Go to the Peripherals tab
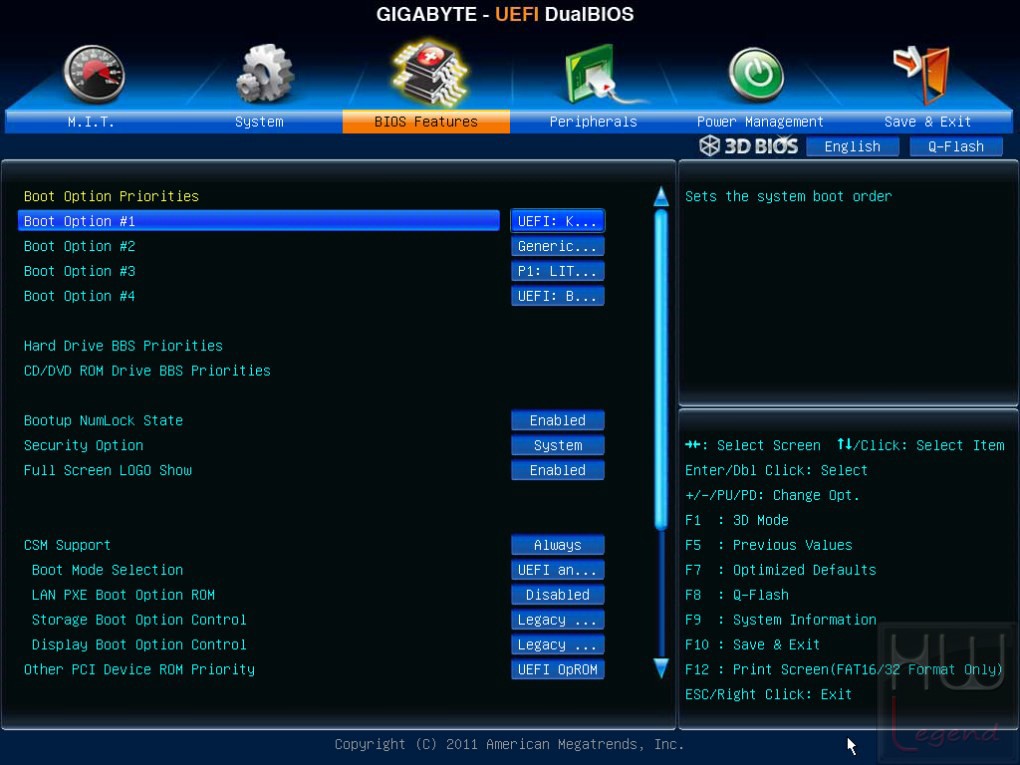 [x=593, y=122]
